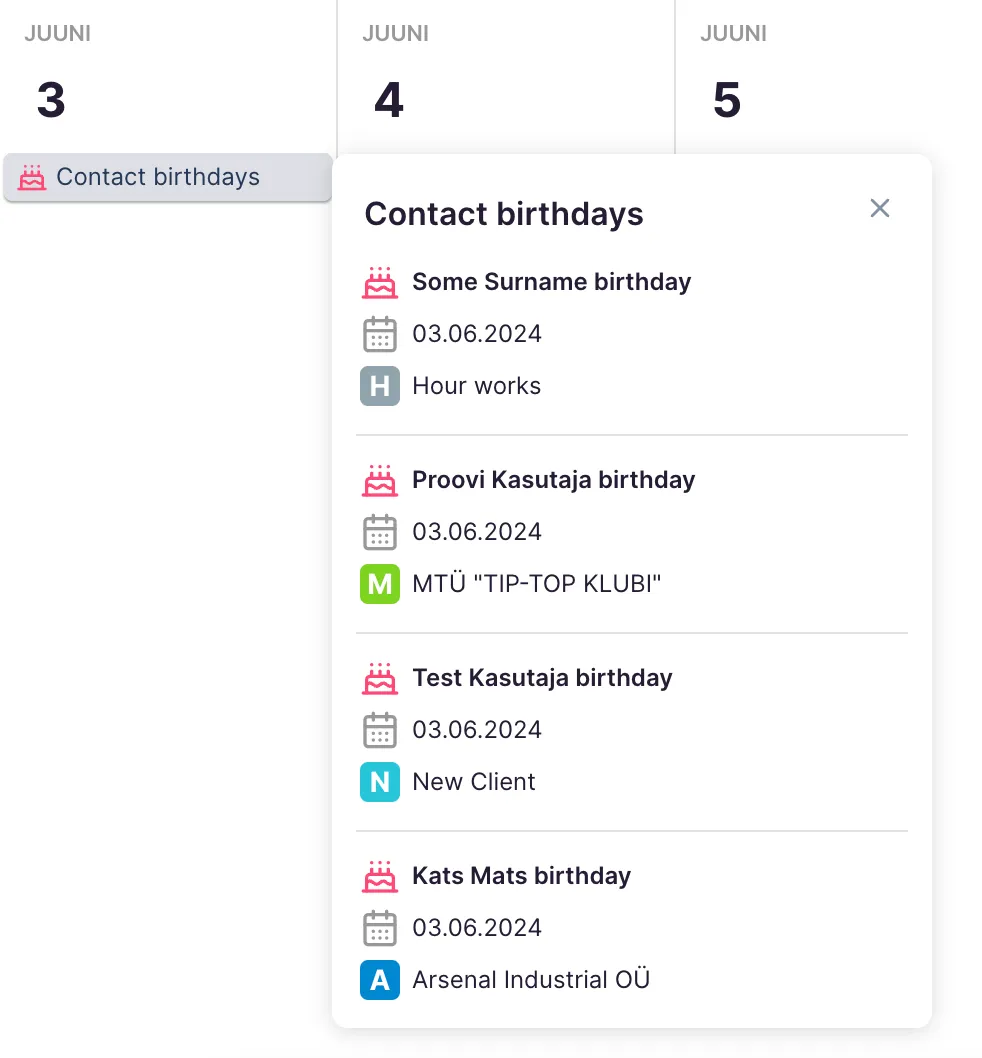The width and height of the screenshot is (982, 1058).
Task: Click the calendar date icon under Kats Mats birthday
Action: [x=380, y=928]
